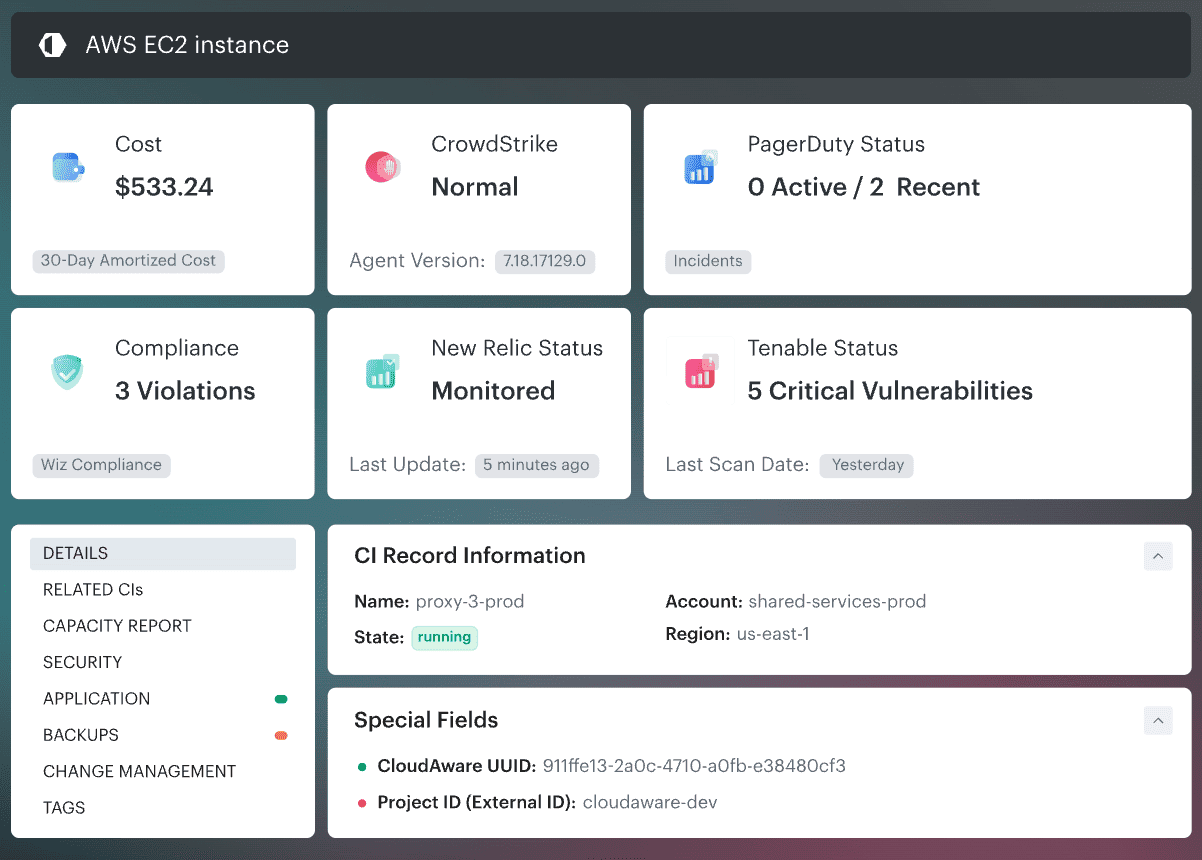Viewport: 1202px width, 860px height.
Task: Click the Last Scan Date label
Action: (737, 465)
